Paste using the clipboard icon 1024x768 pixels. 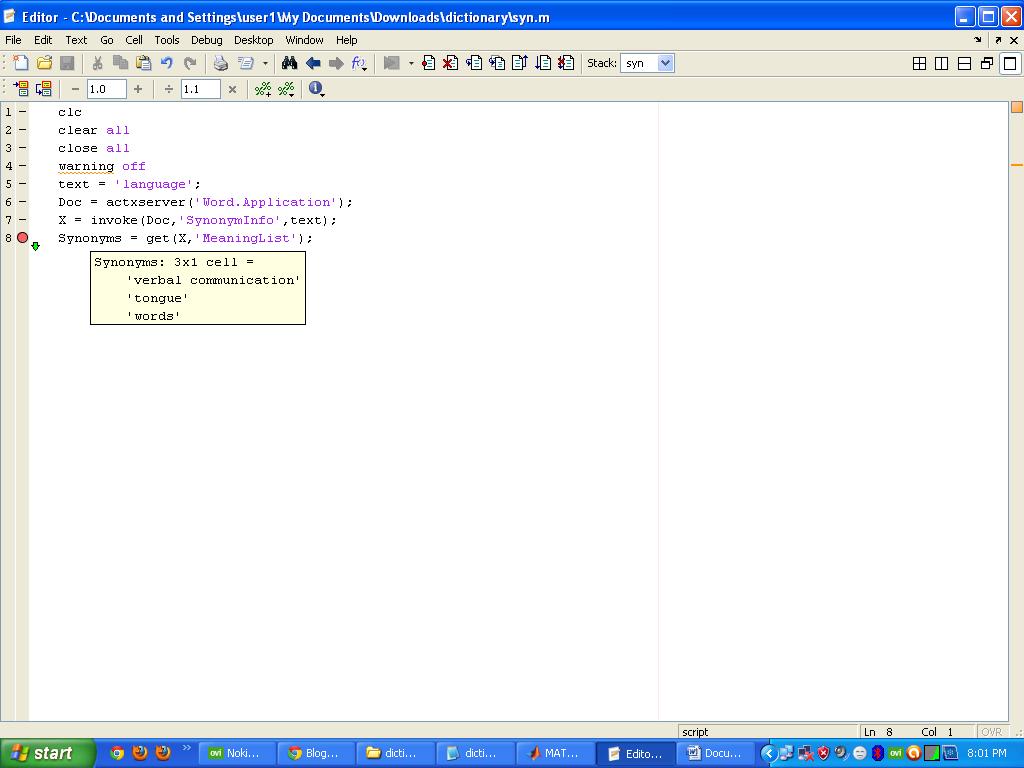tap(144, 63)
